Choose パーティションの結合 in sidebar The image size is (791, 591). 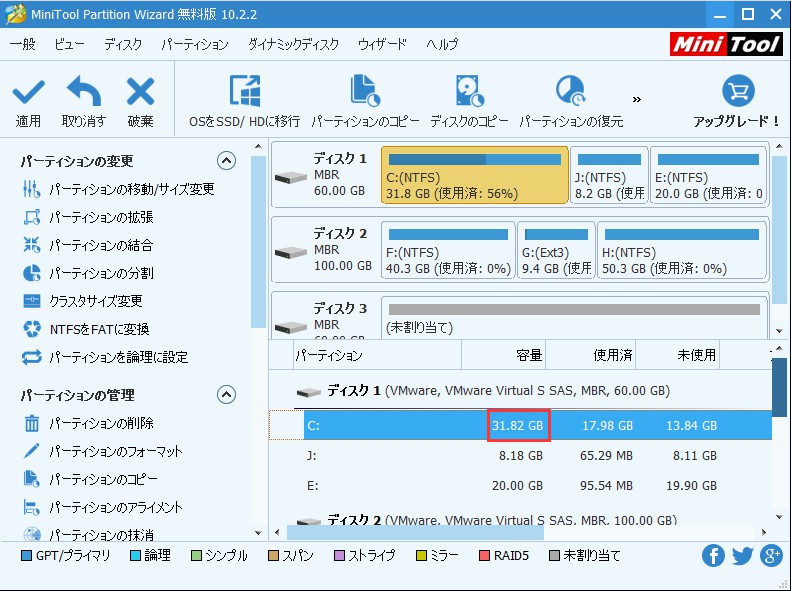88,245
